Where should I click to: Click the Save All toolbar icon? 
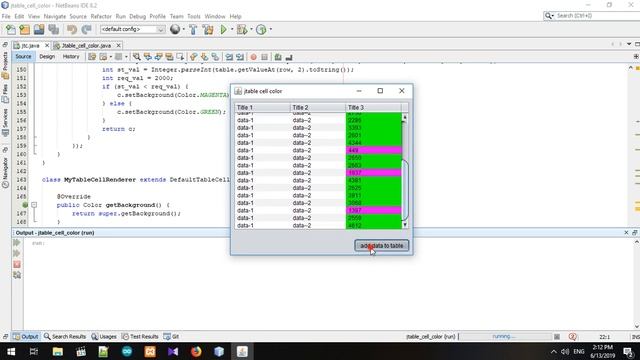53,29
